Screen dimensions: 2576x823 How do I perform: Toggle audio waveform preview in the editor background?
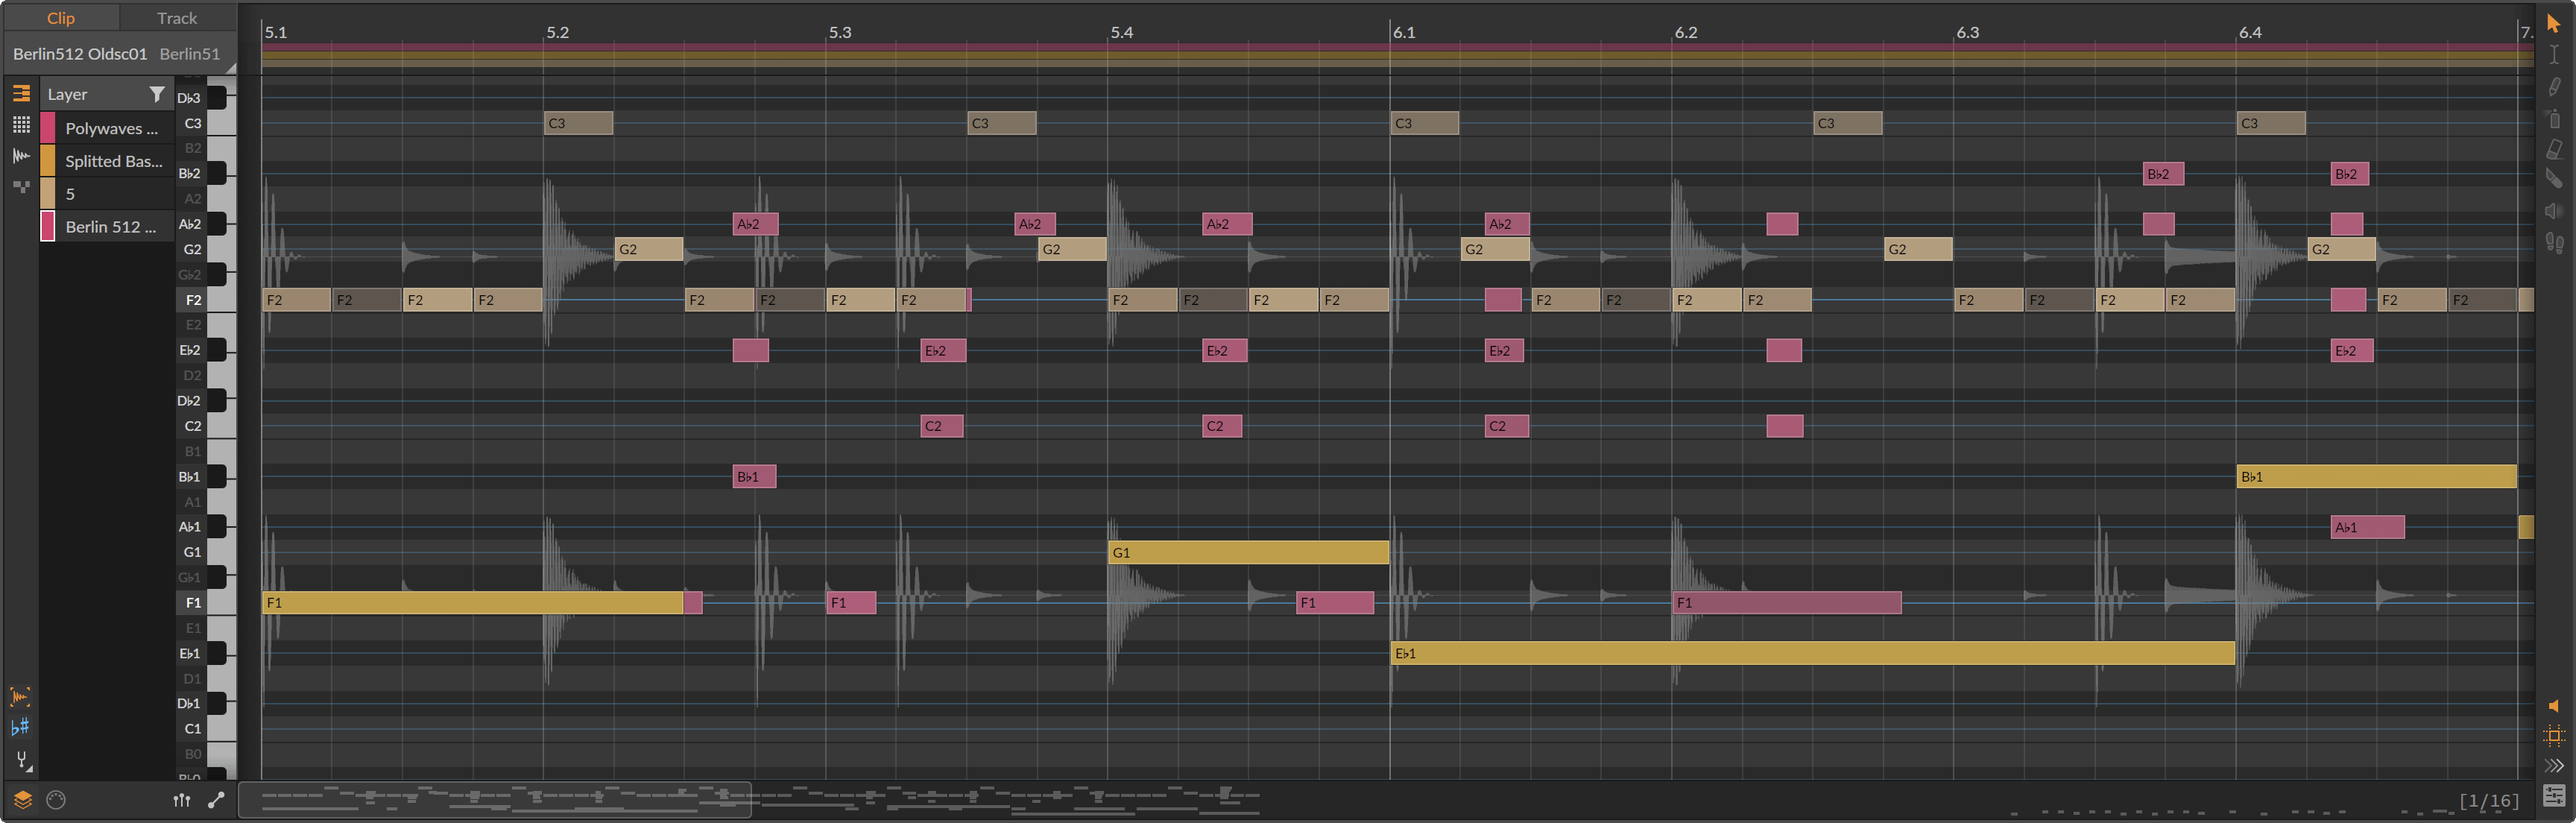(x=20, y=697)
